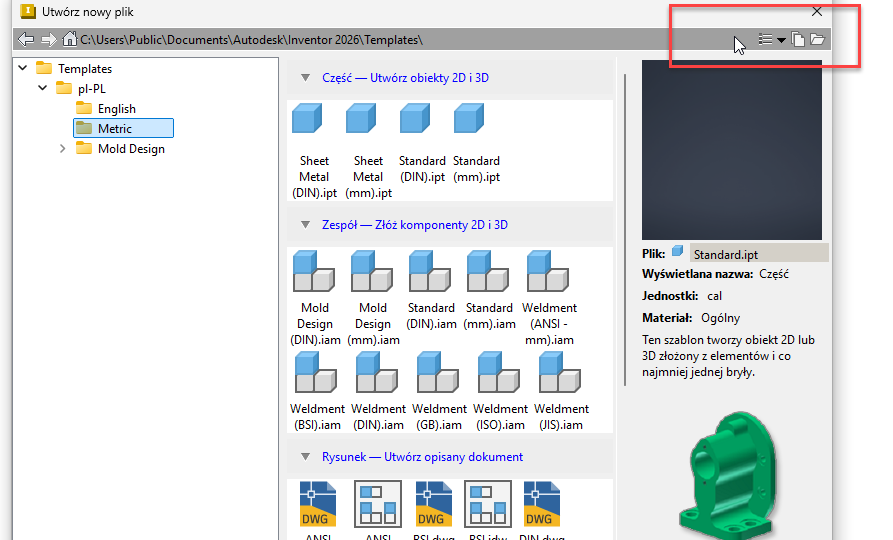Viewport: 893px width, 540px height.
Task: Close the Utwórz nowy plik dialog
Action: (x=817, y=11)
